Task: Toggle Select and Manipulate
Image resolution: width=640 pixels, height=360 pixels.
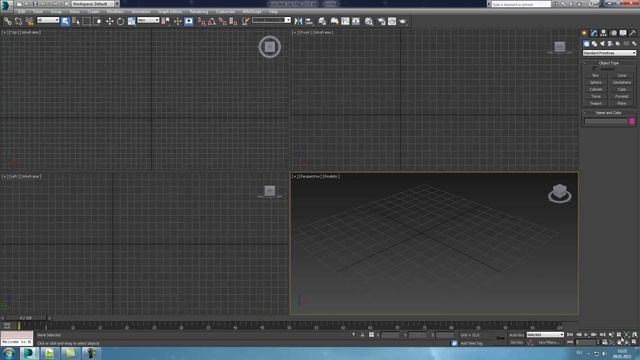Action: (x=178, y=21)
